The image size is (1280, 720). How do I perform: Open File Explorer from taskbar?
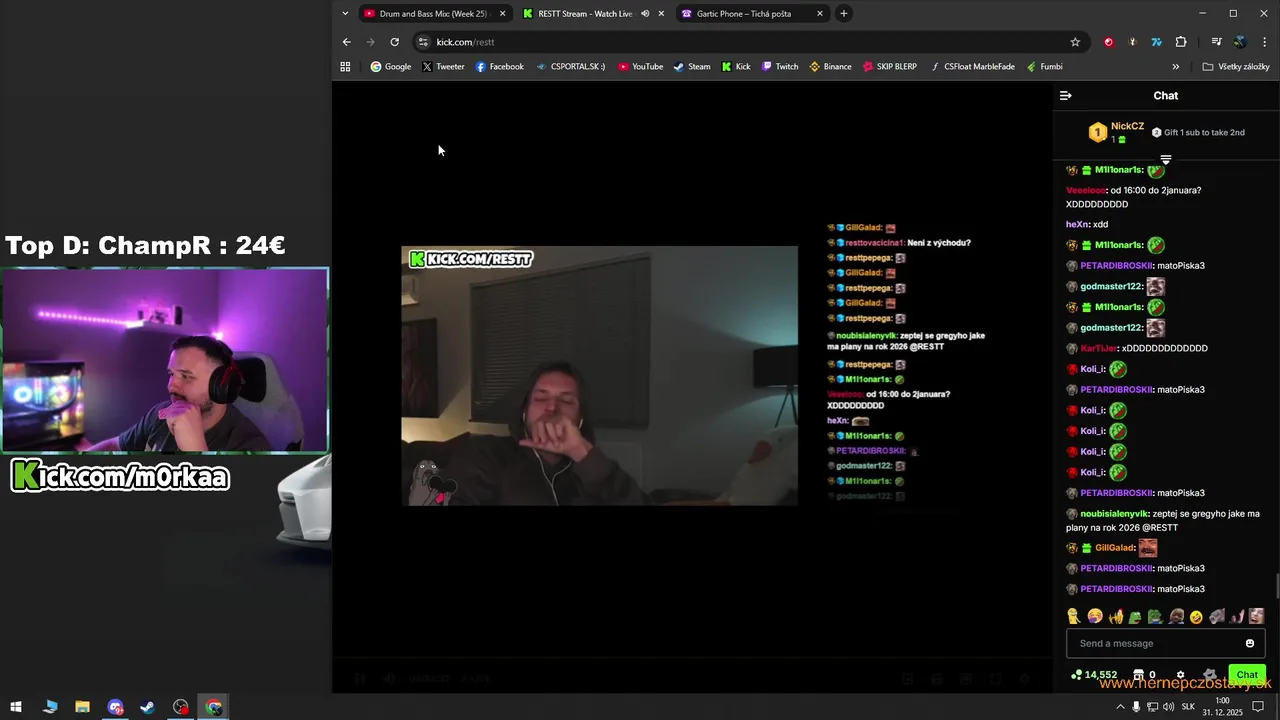coord(82,707)
